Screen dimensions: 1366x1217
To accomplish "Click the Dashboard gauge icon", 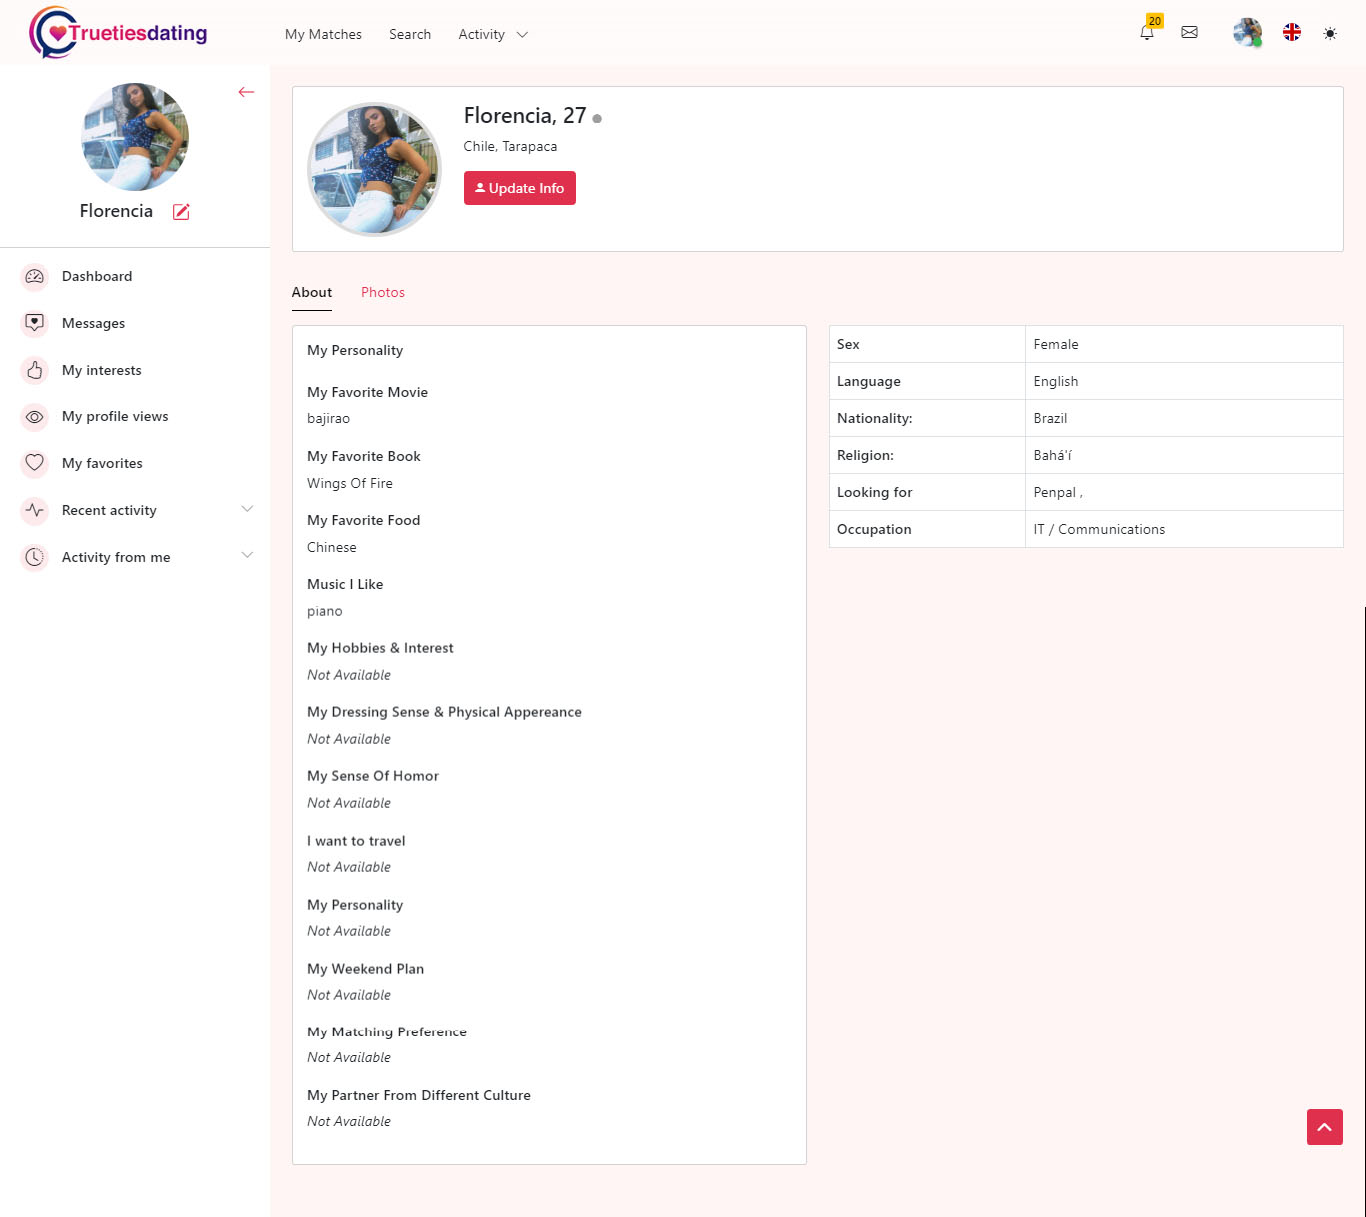I will tap(35, 277).
